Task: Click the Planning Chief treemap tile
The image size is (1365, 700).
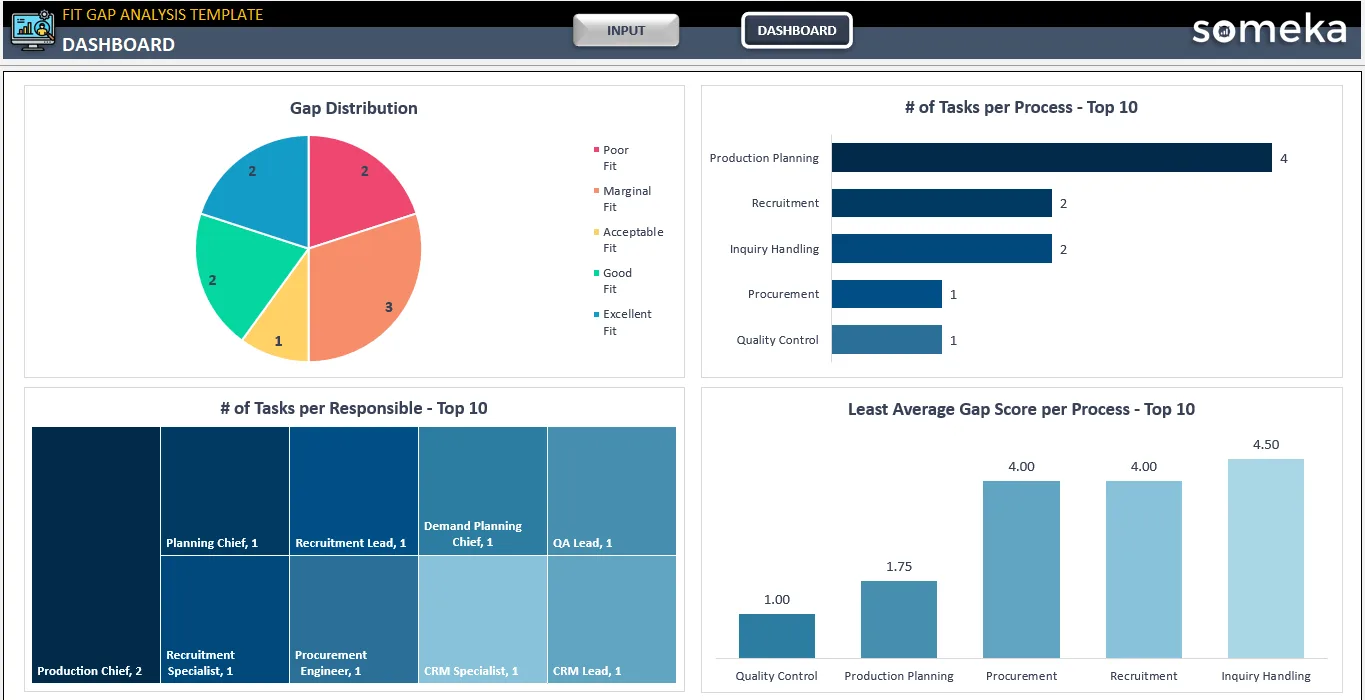Action: (225, 491)
